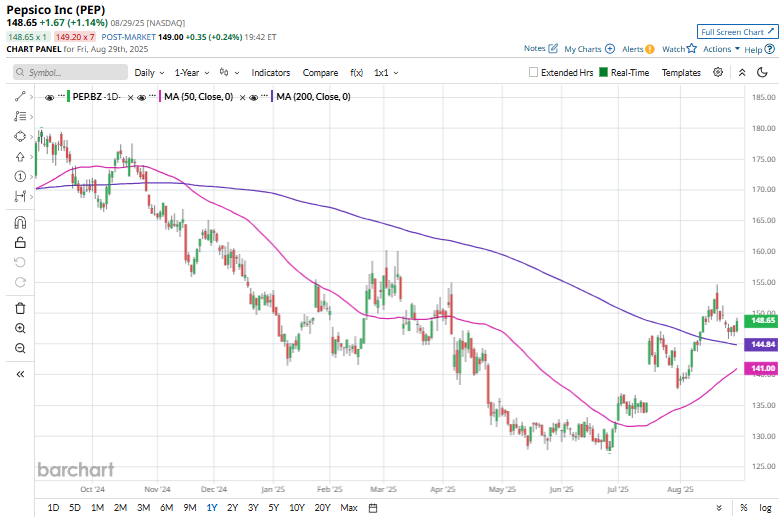This screenshot has width=781, height=521.
Task: Expand the Actions dropdown
Action: (721, 49)
